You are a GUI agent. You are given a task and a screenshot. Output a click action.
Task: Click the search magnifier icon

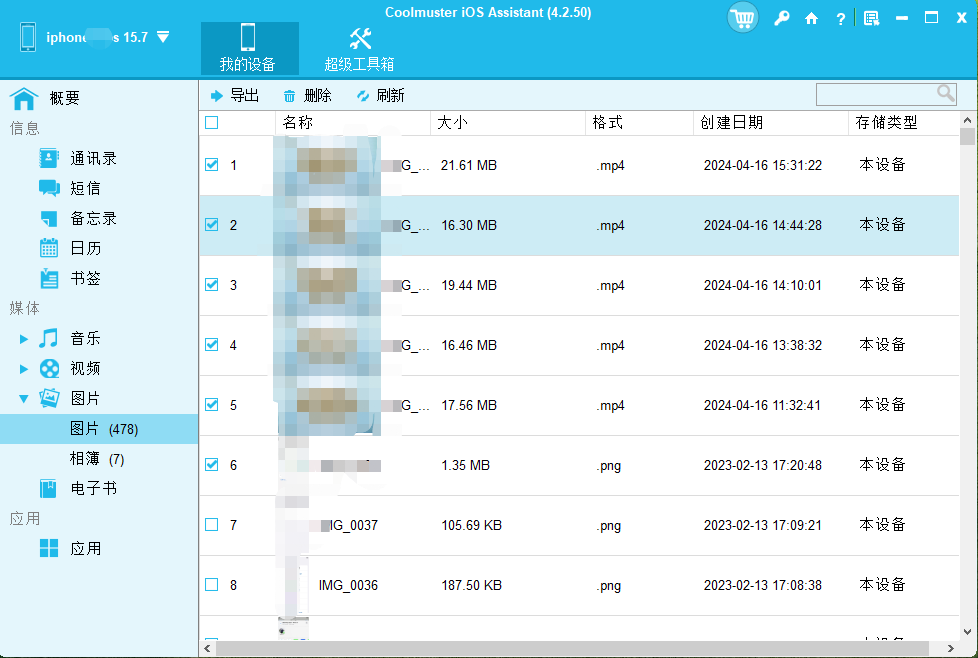(x=946, y=94)
